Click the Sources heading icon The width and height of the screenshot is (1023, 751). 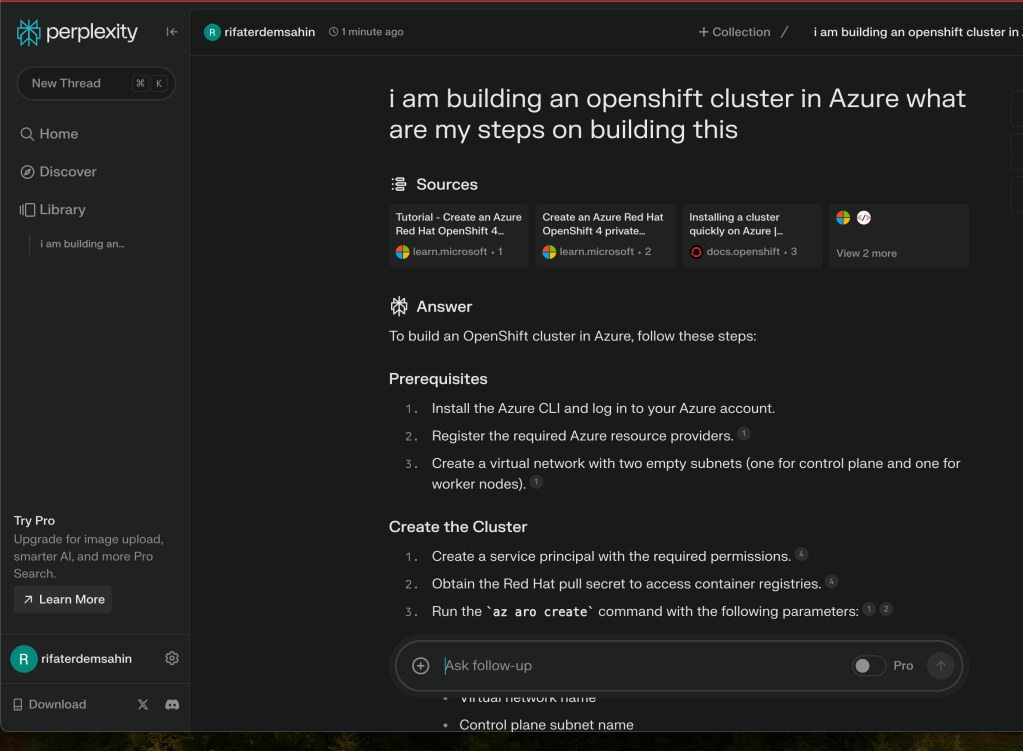click(399, 185)
